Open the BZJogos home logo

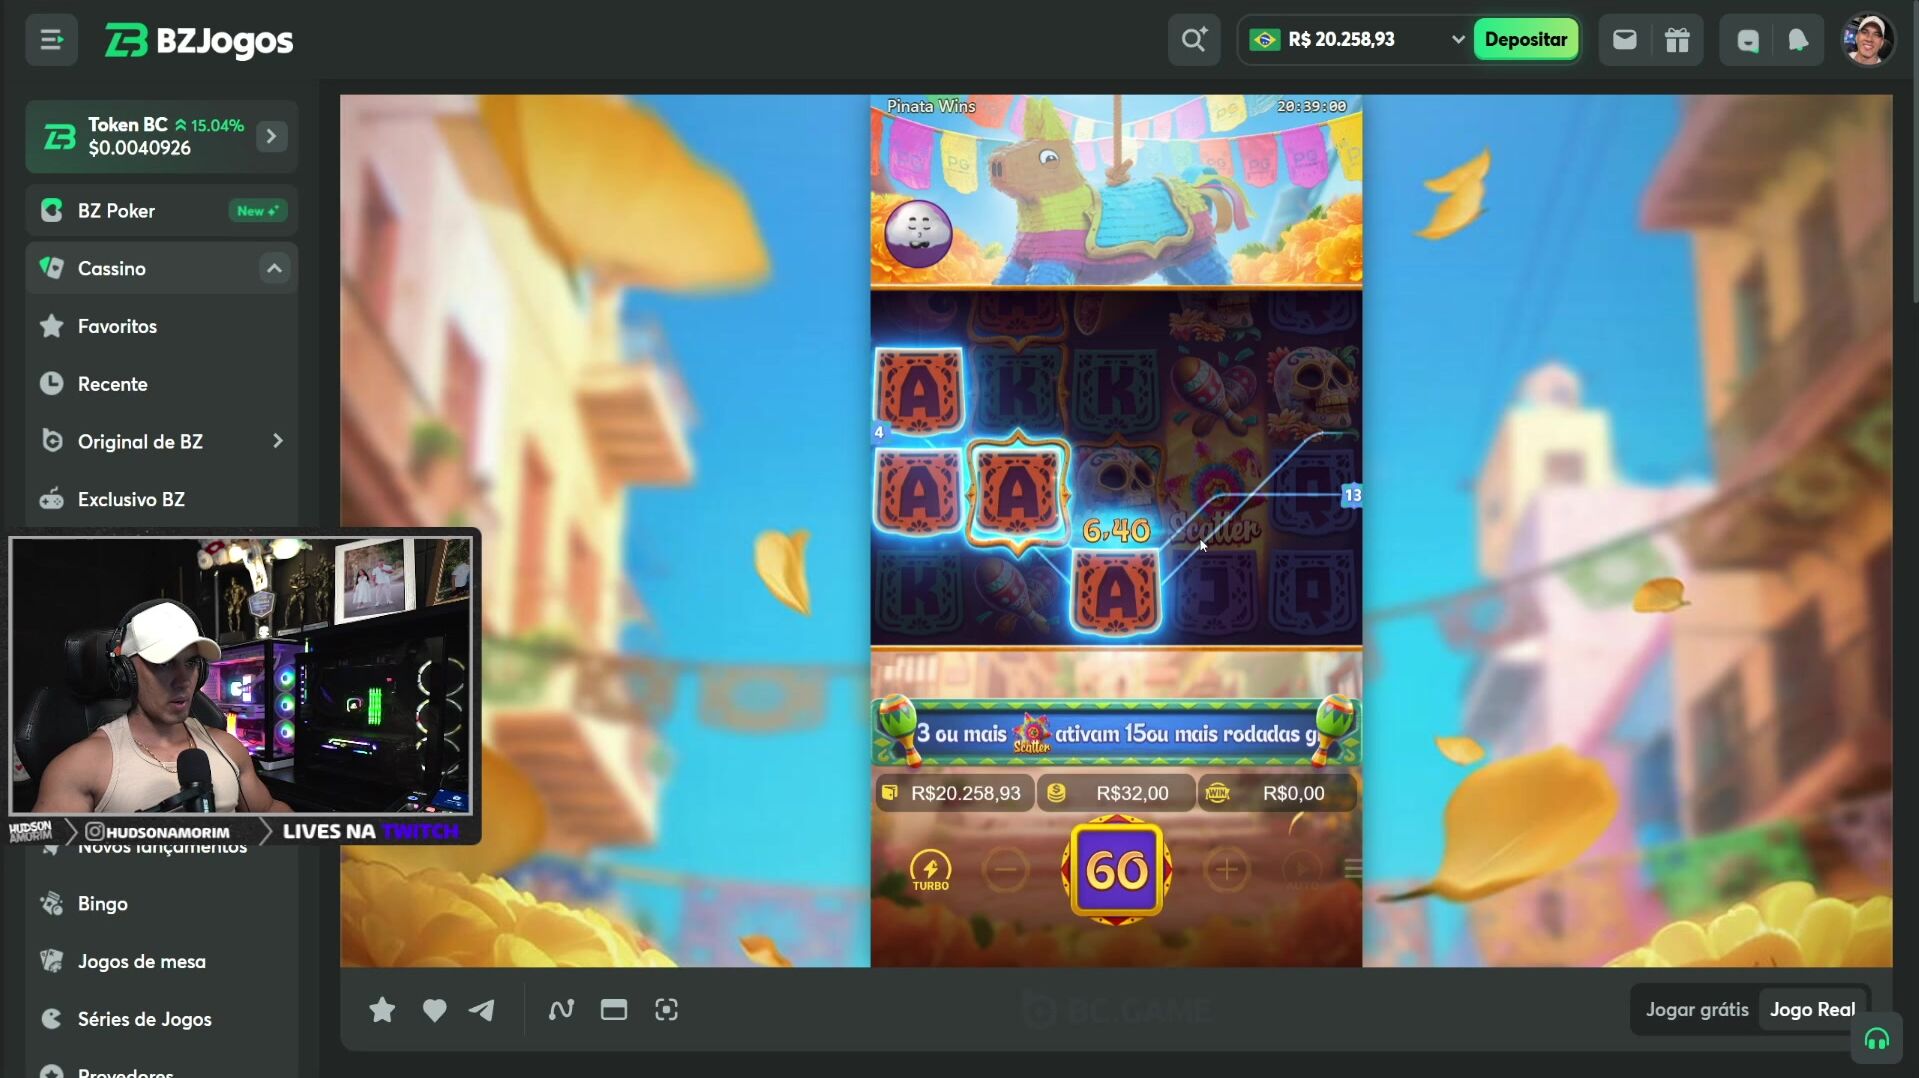[199, 41]
